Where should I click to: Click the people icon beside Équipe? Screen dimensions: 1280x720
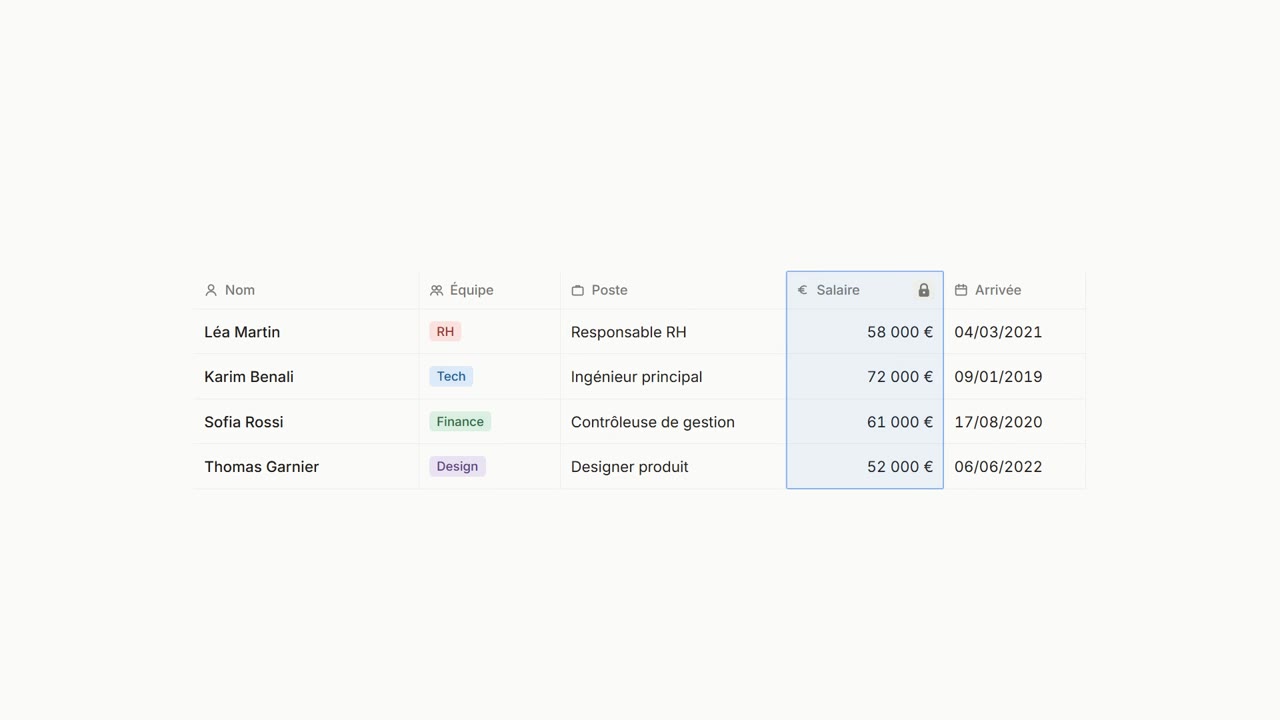pyautogui.click(x=436, y=290)
